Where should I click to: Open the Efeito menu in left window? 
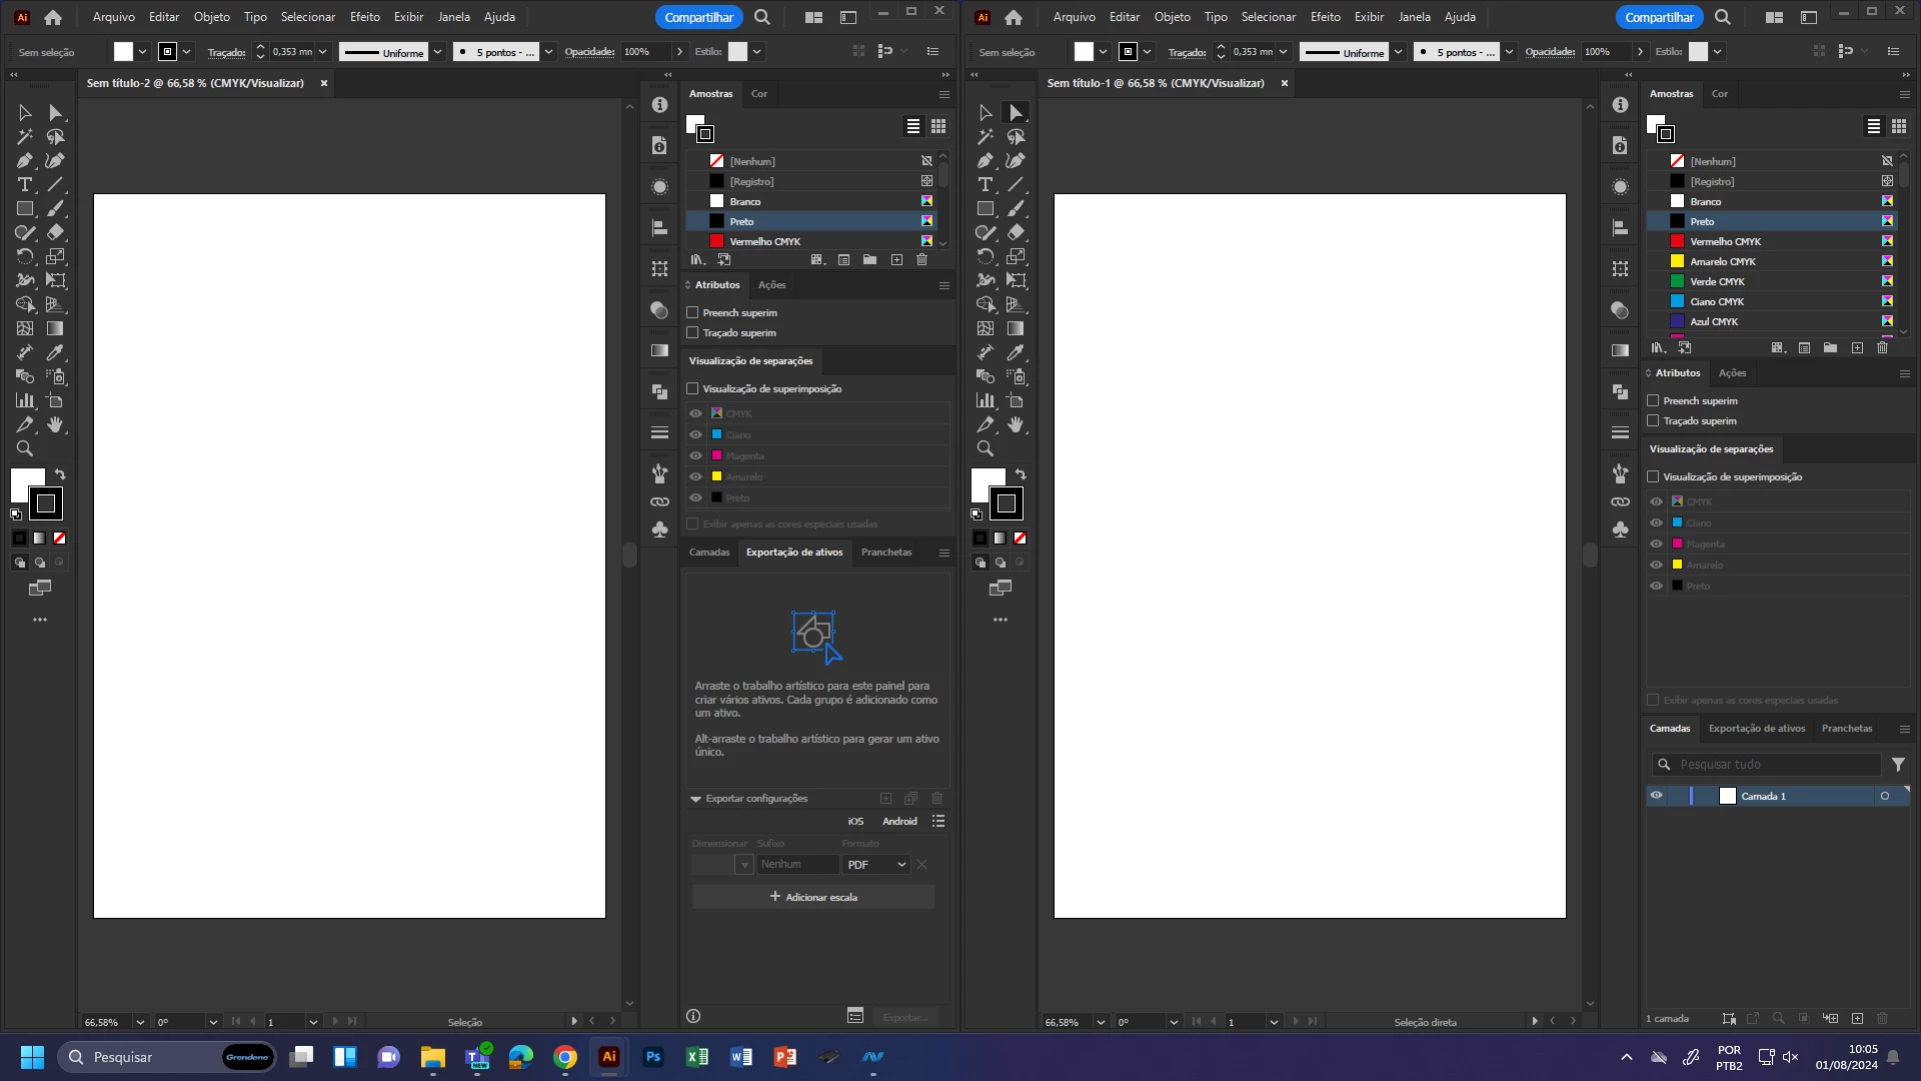click(x=364, y=17)
